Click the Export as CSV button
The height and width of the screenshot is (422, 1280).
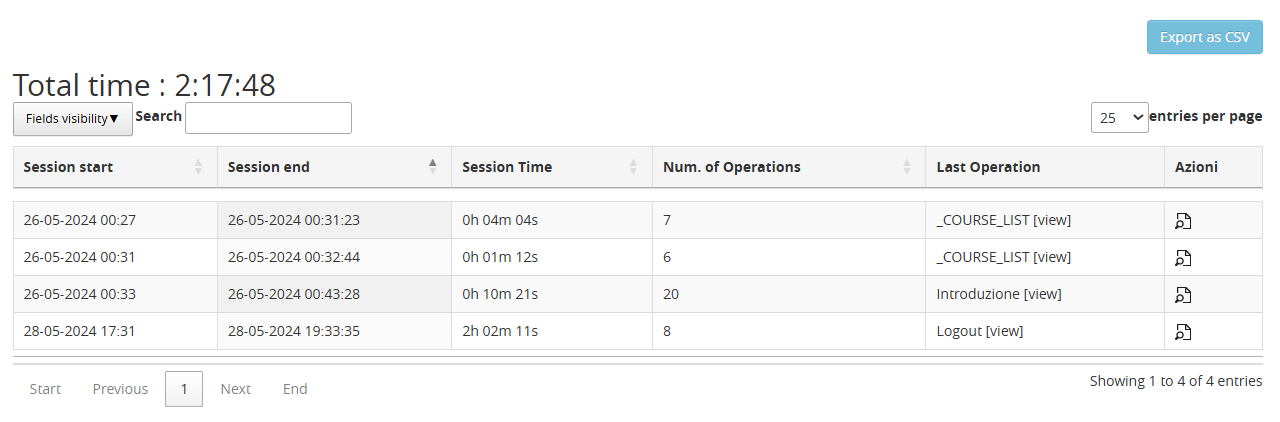click(1204, 37)
